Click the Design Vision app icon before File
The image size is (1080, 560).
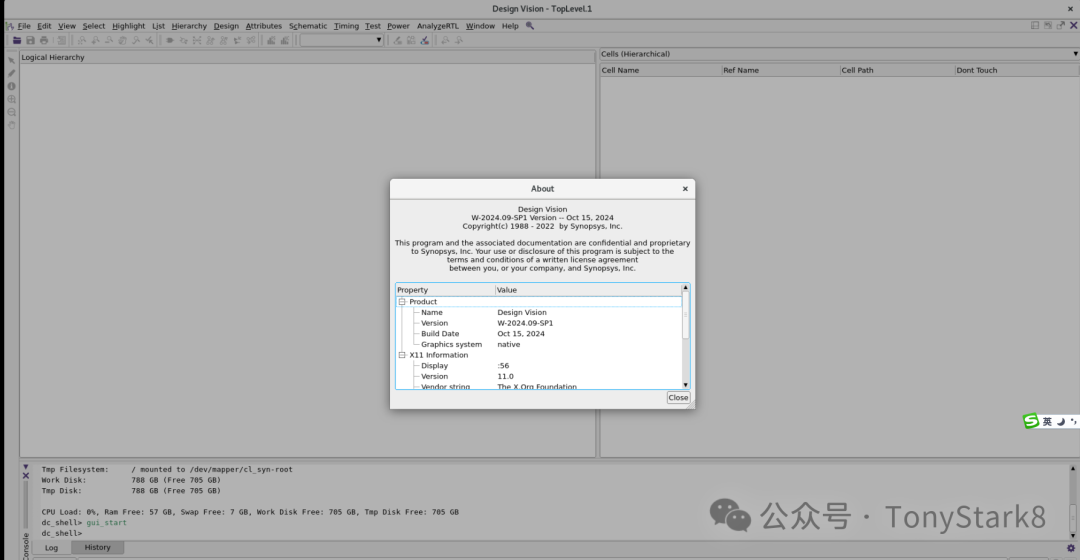click(x=9, y=25)
